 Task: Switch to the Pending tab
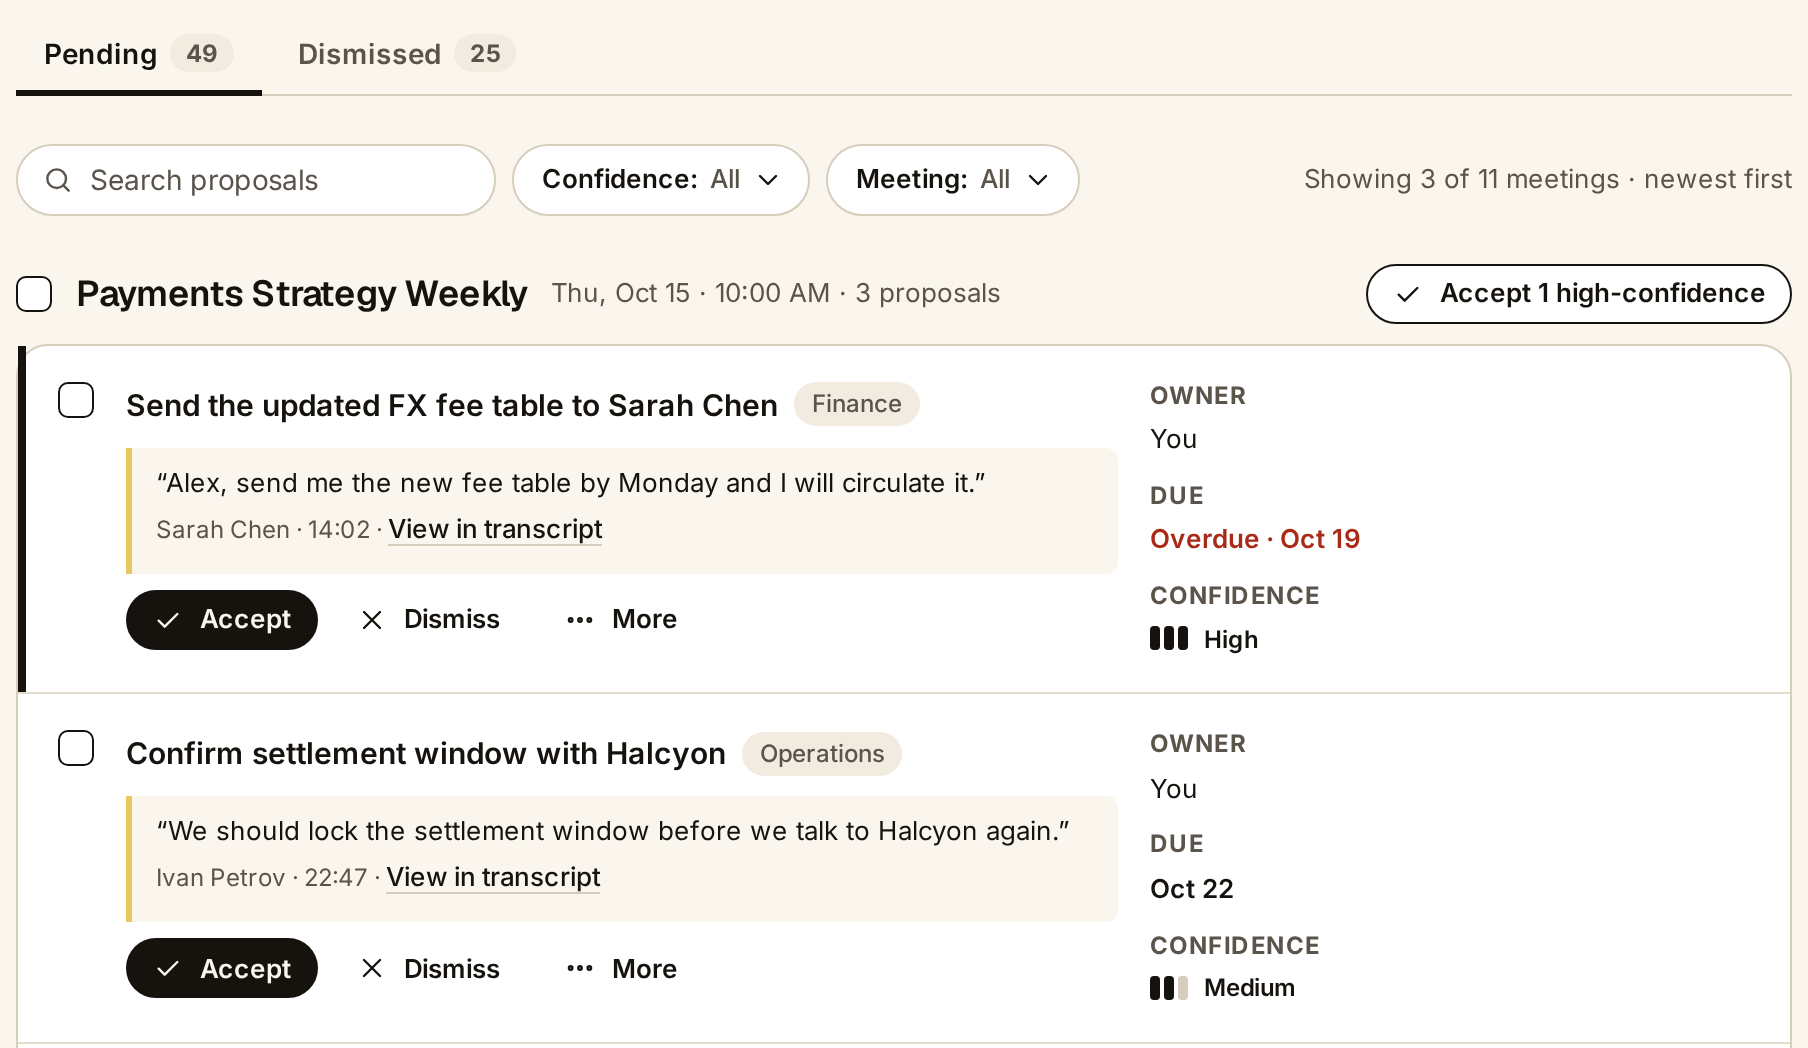coord(139,54)
